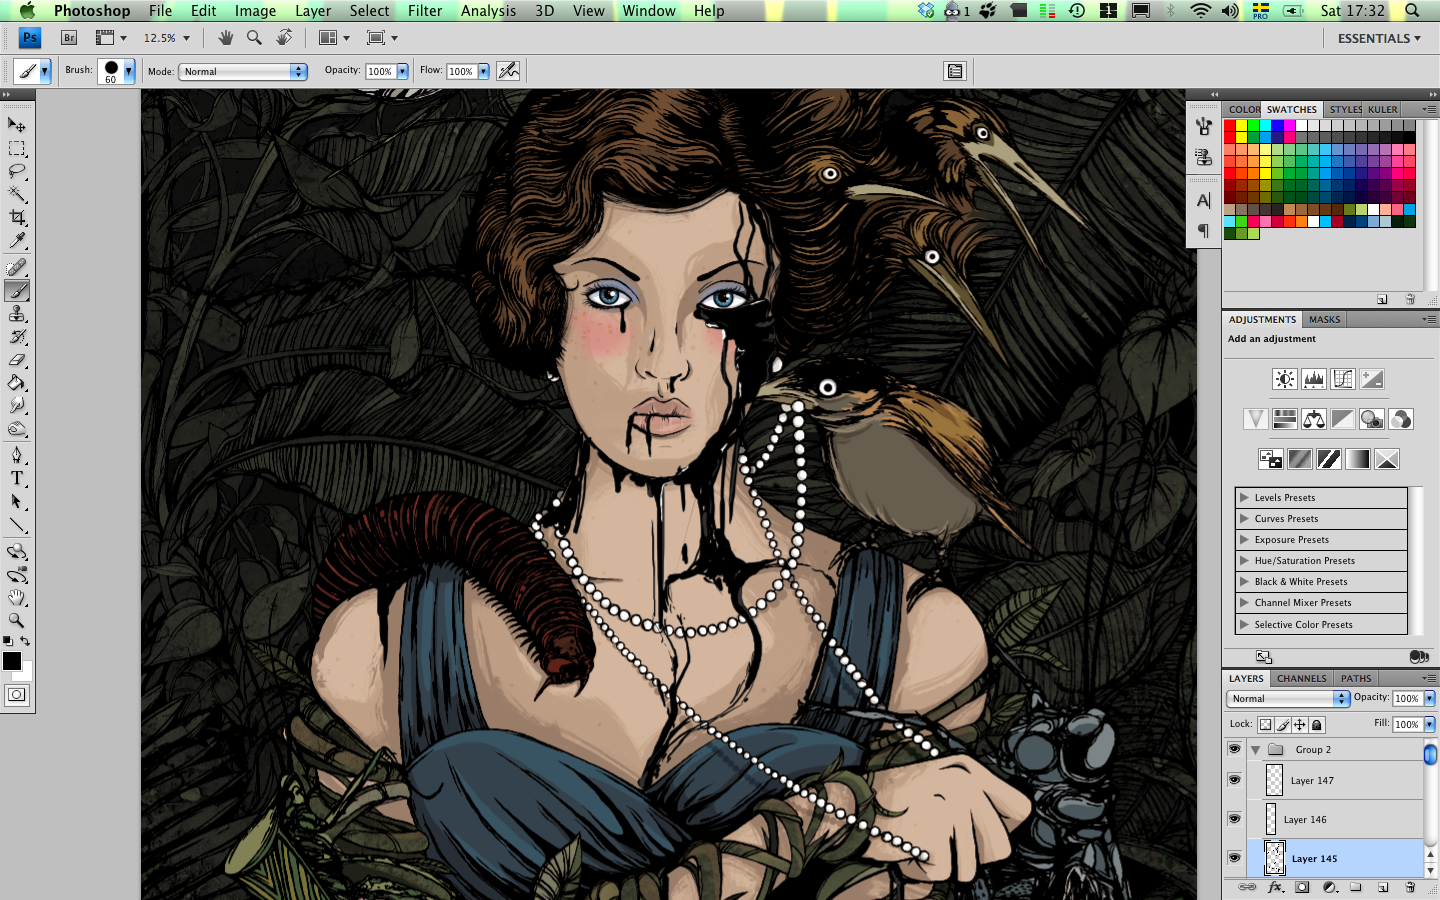Select the Type tool
Viewport: 1440px width, 900px height.
[17, 479]
